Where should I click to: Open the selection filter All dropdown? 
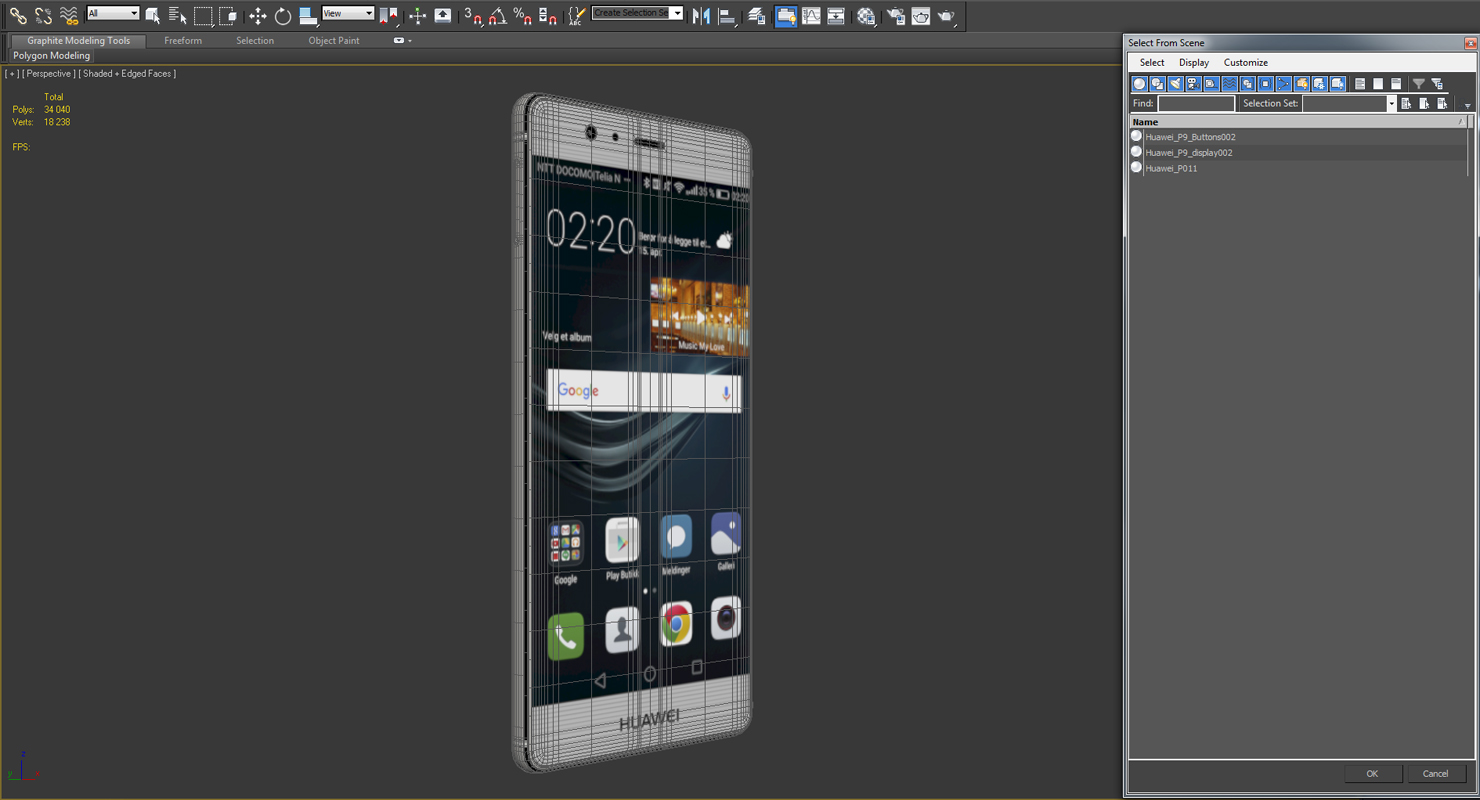point(113,13)
